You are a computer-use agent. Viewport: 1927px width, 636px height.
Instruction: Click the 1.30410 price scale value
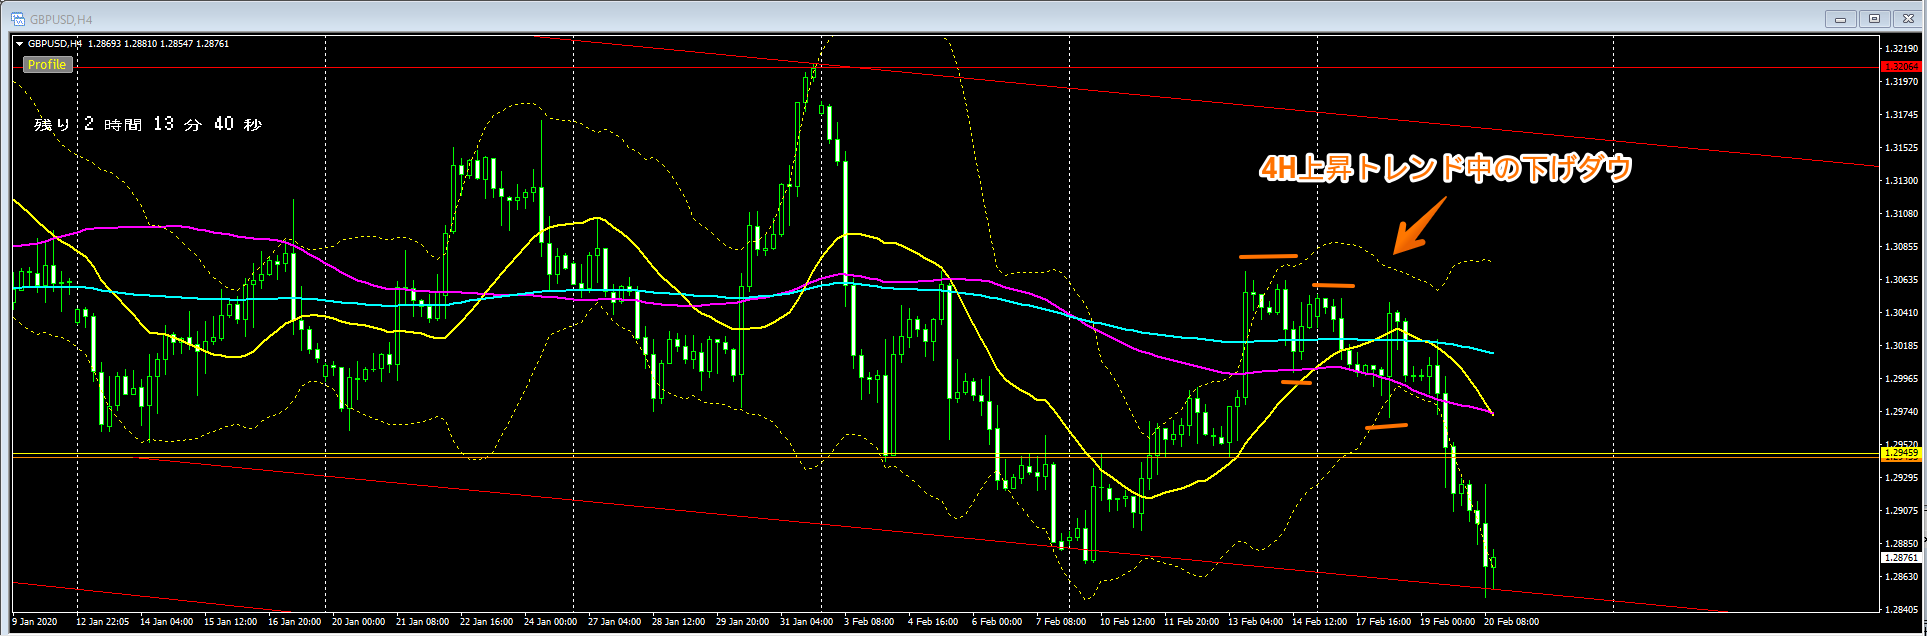tap(1901, 312)
